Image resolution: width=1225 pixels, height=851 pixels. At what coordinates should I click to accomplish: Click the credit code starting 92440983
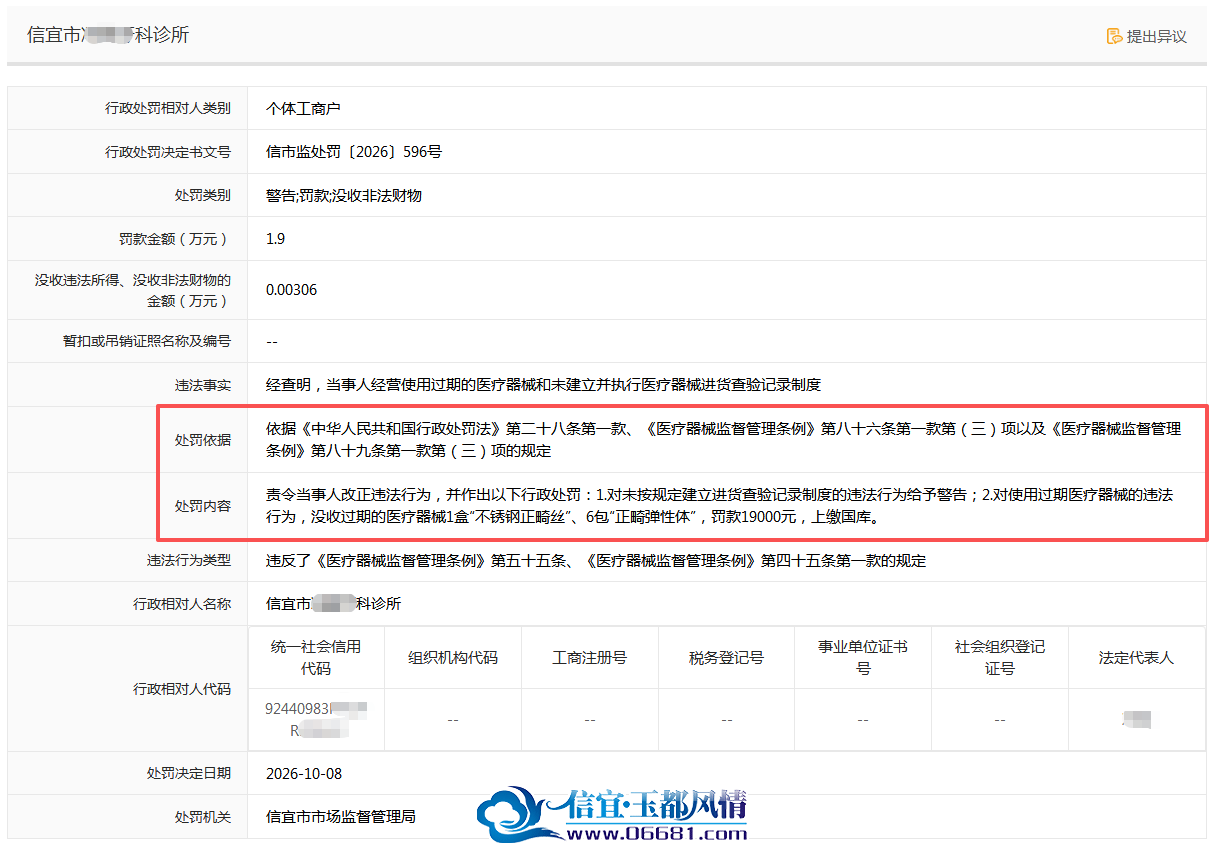click(x=316, y=719)
